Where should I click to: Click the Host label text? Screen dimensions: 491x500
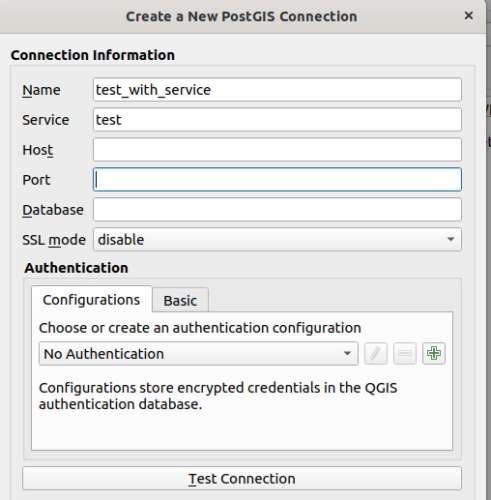point(38,150)
